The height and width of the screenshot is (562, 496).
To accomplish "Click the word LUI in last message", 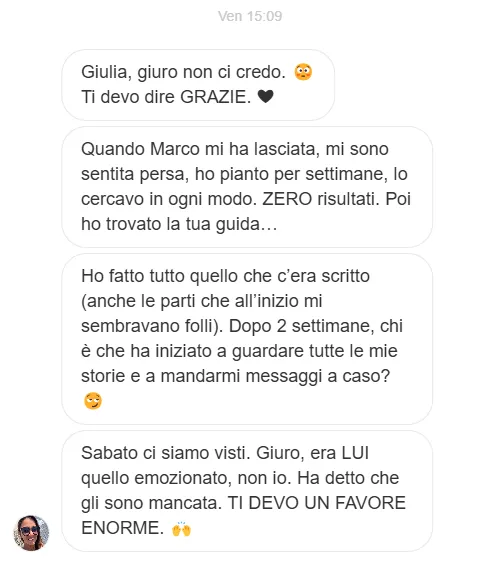I will 355,453.
